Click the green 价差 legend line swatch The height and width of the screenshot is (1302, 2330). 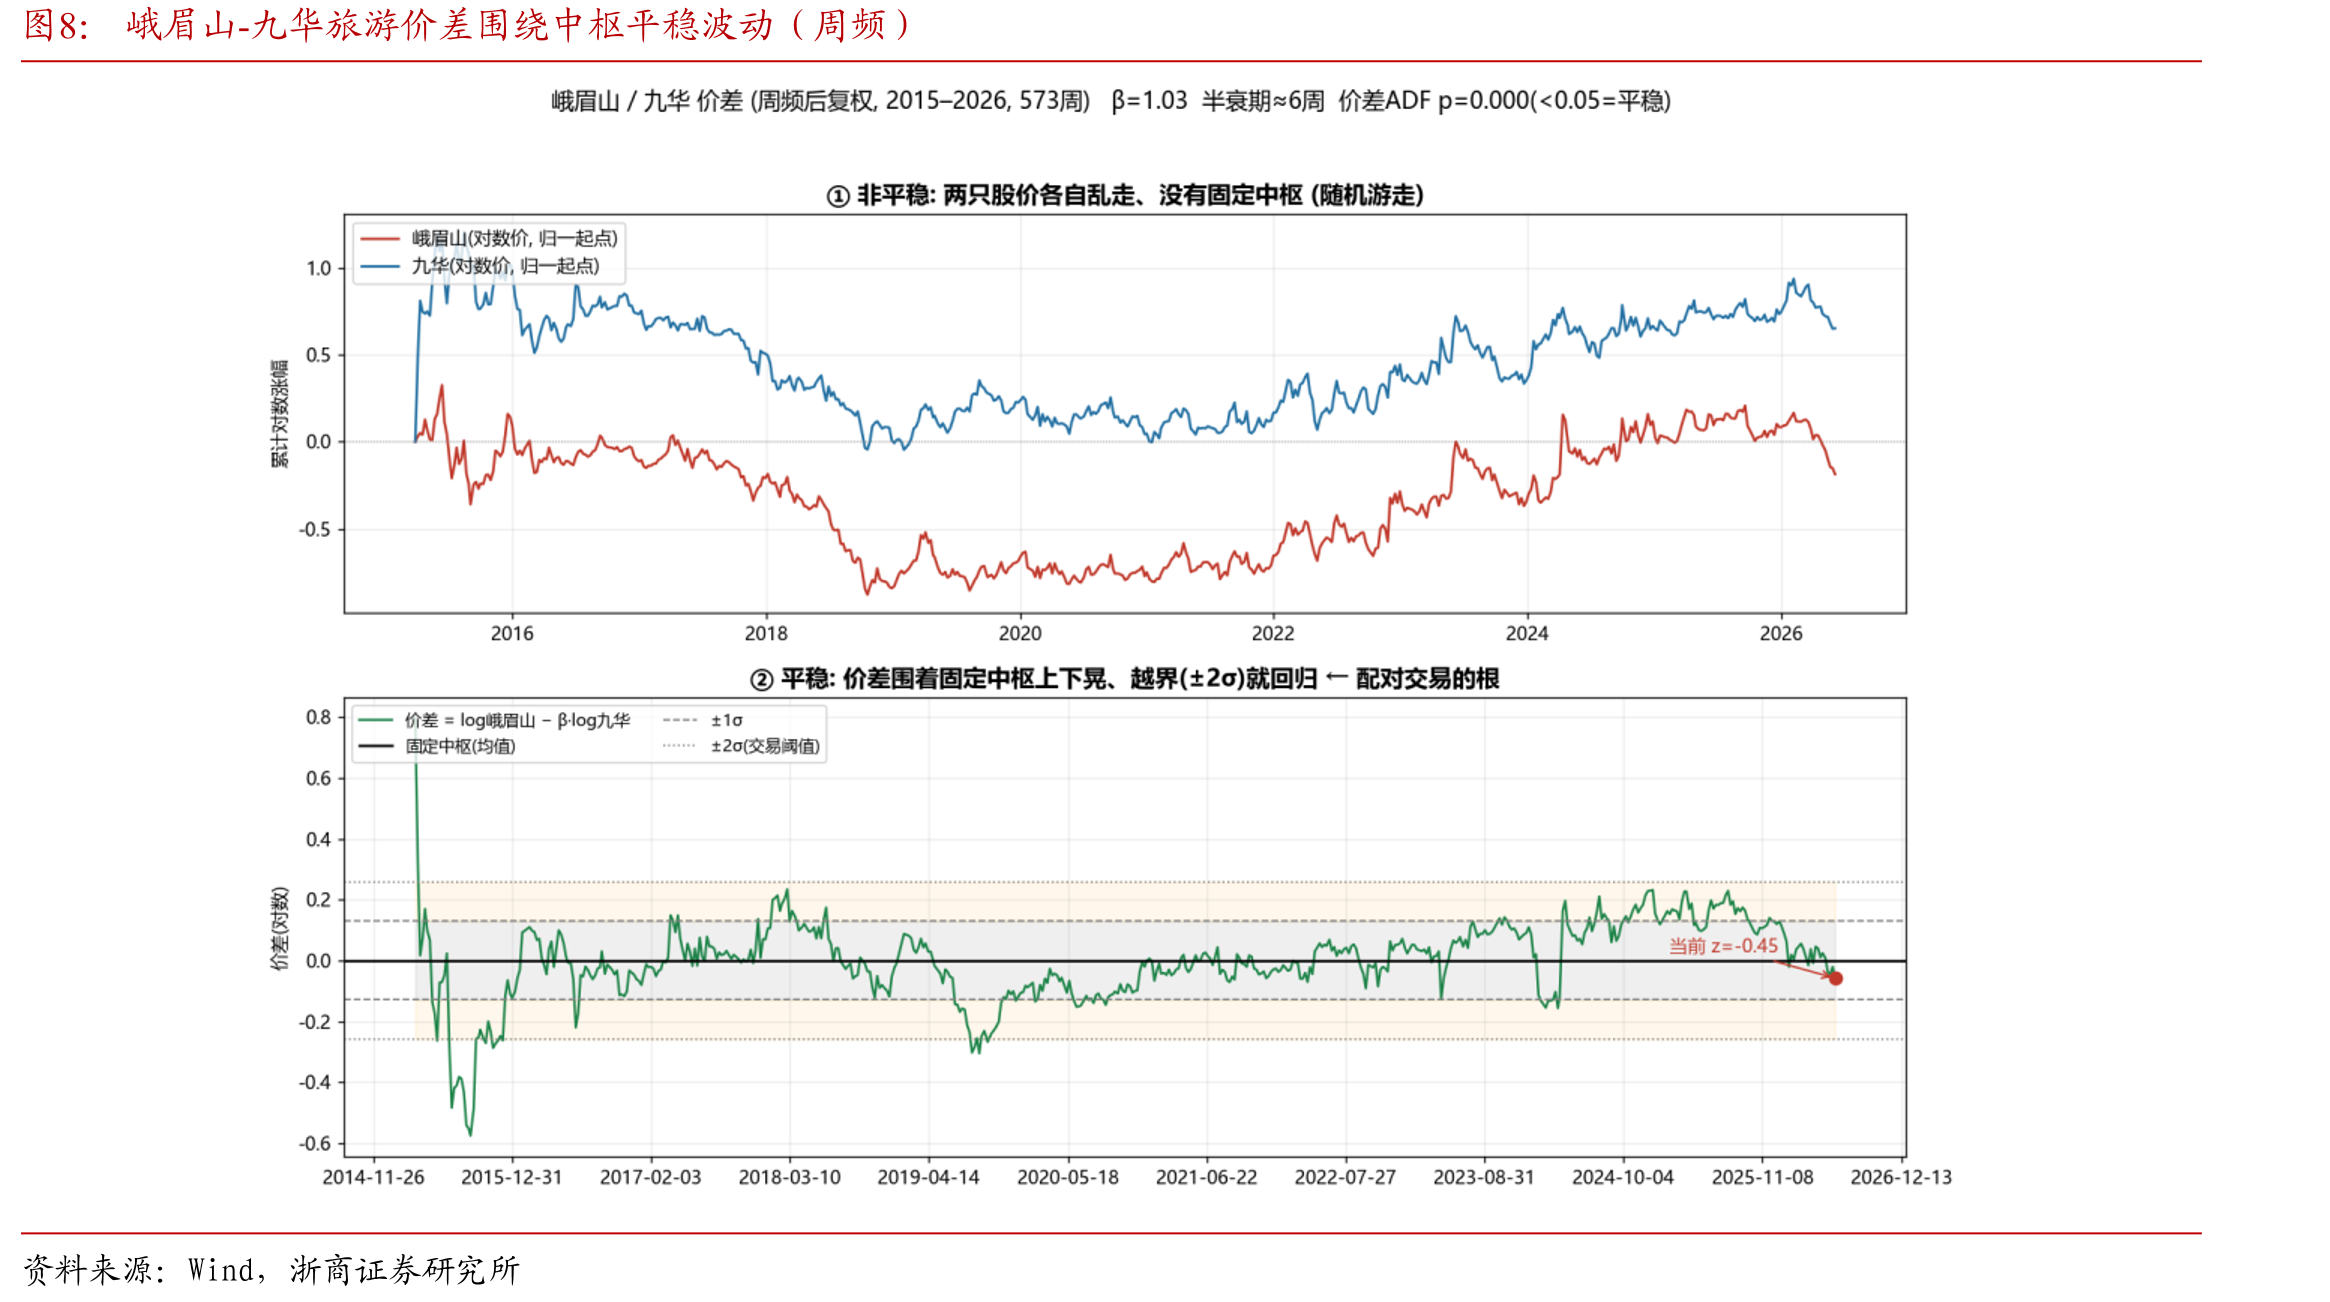(x=375, y=720)
